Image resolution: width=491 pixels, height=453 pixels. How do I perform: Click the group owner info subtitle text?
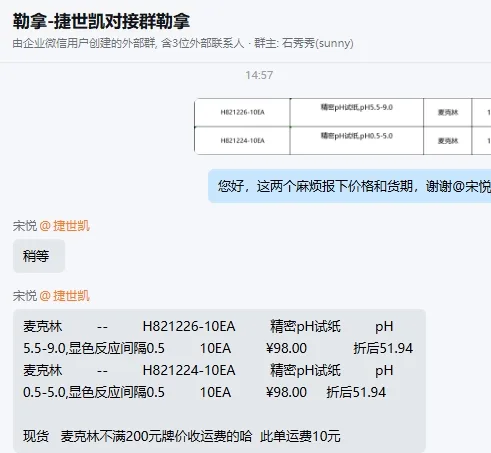183,43
